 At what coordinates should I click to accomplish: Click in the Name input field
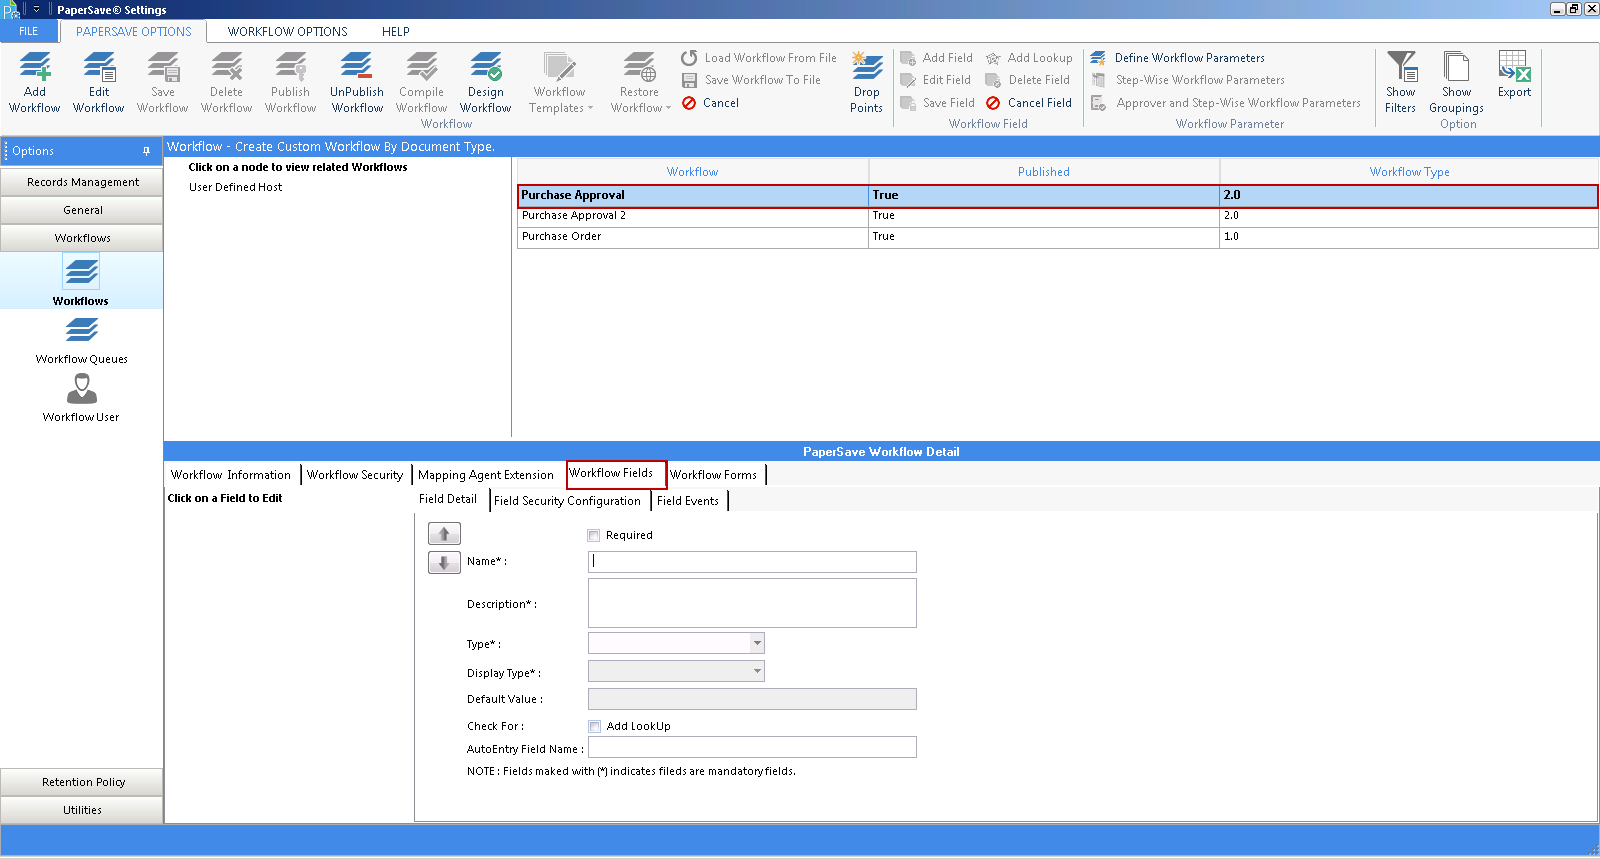click(752, 562)
